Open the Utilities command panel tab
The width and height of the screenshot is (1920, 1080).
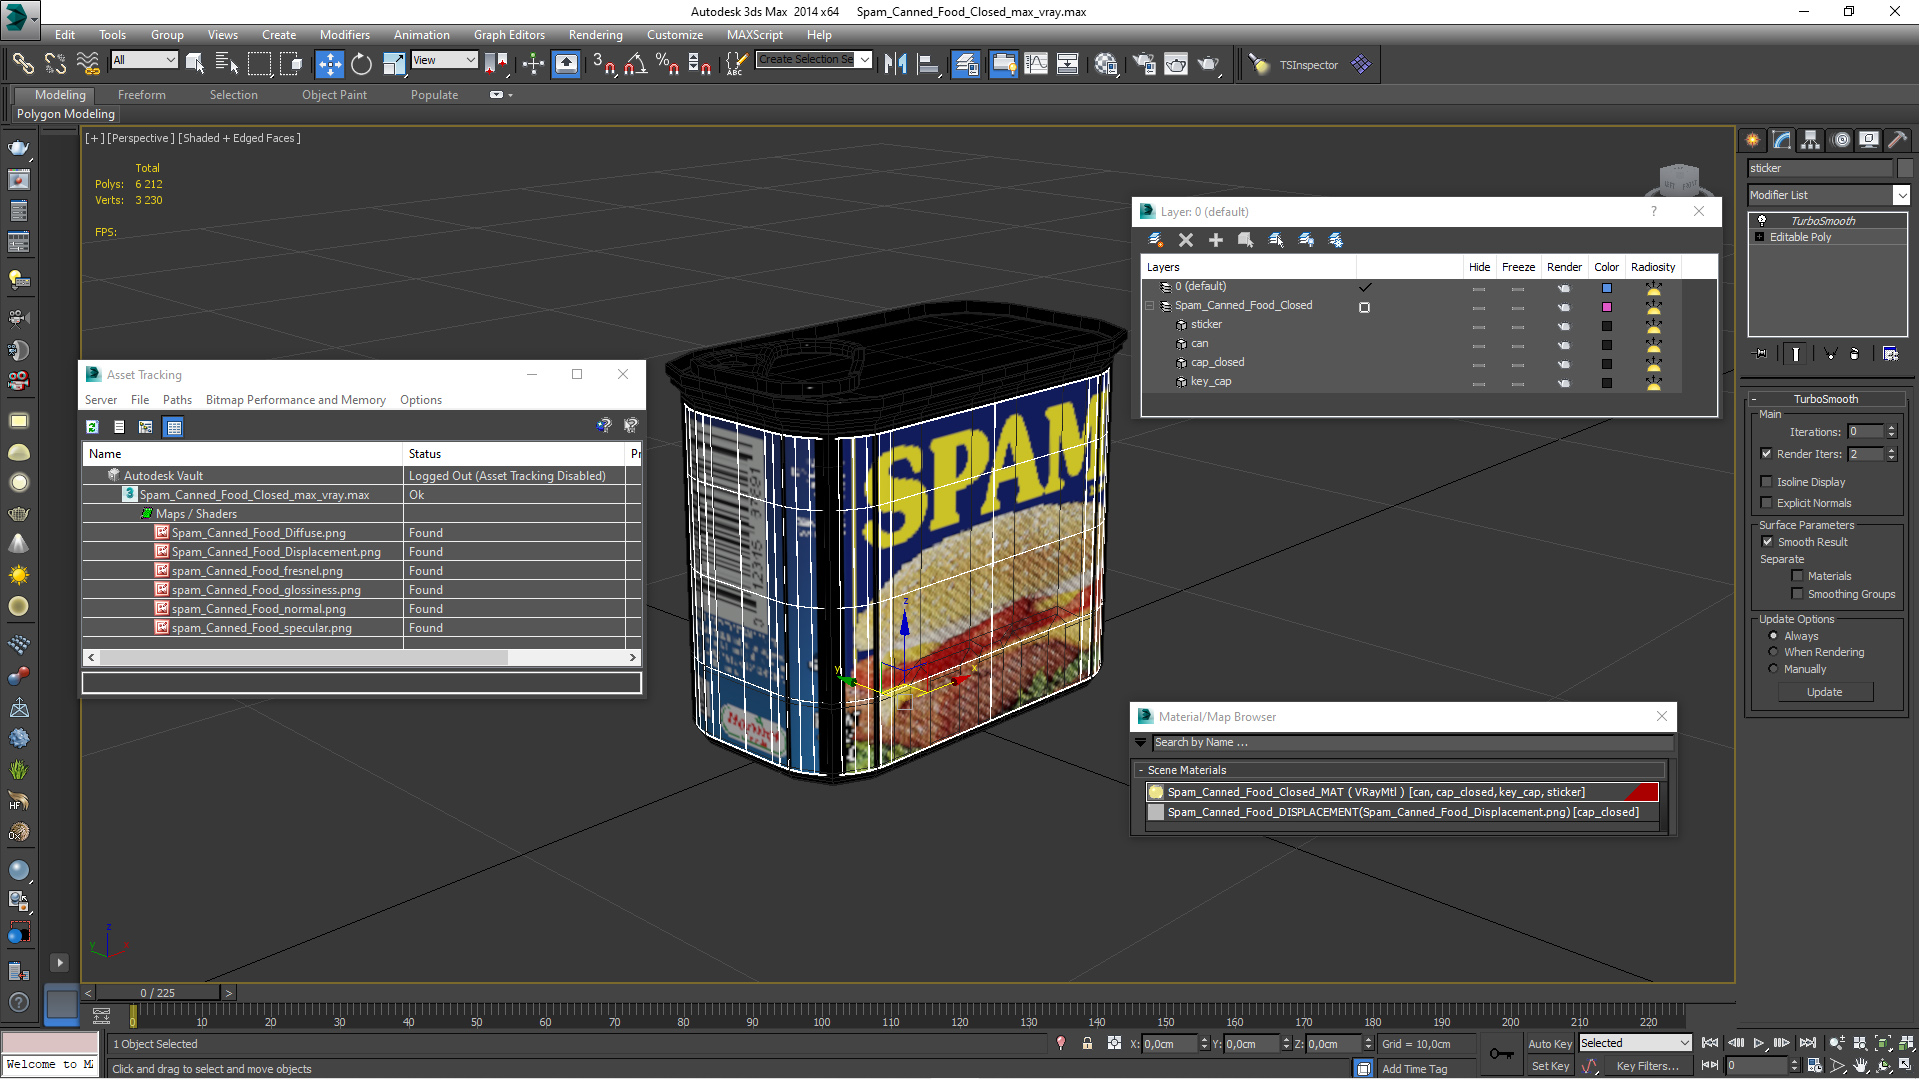click(x=1897, y=140)
